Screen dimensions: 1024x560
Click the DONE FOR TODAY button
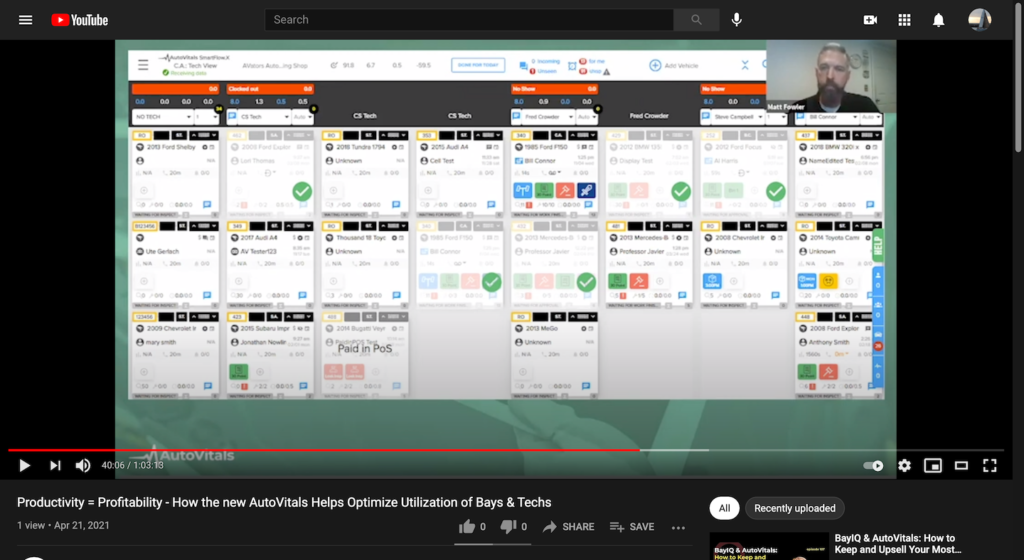click(x=478, y=65)
